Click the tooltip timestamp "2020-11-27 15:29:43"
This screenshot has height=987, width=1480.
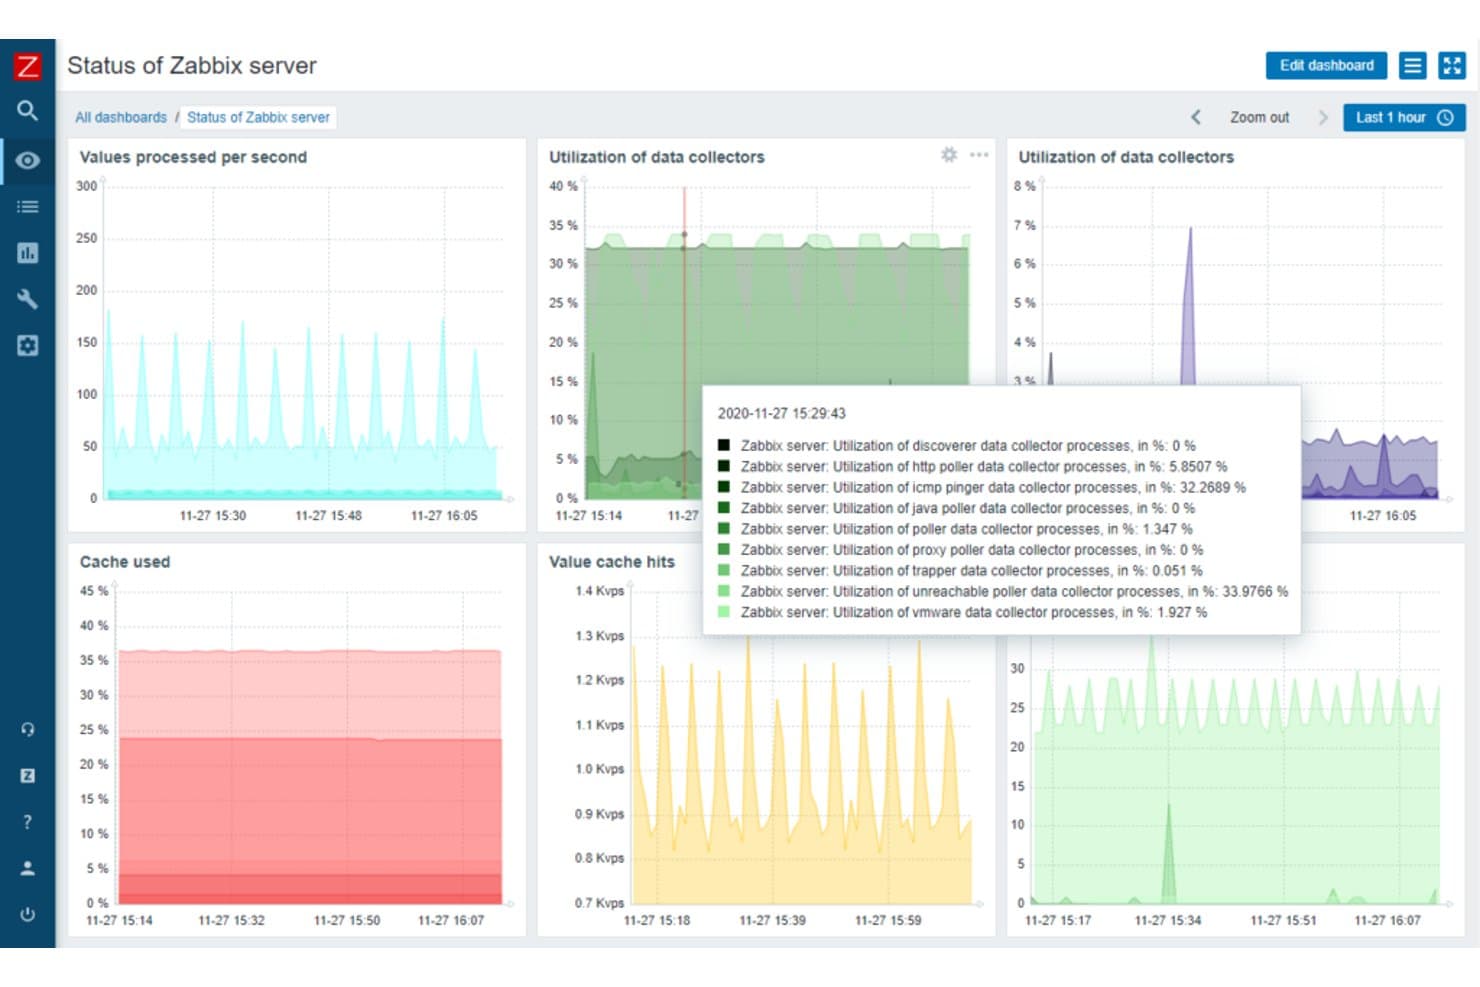coord(782,413)
